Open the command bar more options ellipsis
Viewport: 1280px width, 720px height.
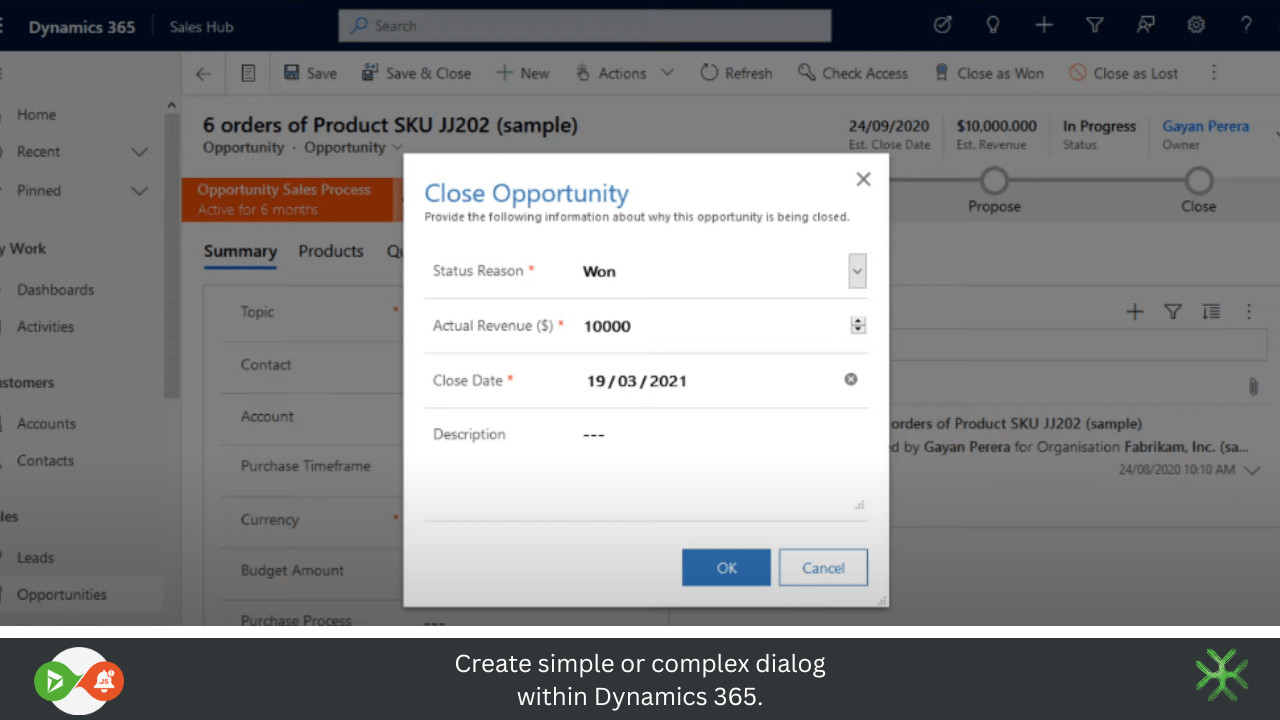(1214, 73)
